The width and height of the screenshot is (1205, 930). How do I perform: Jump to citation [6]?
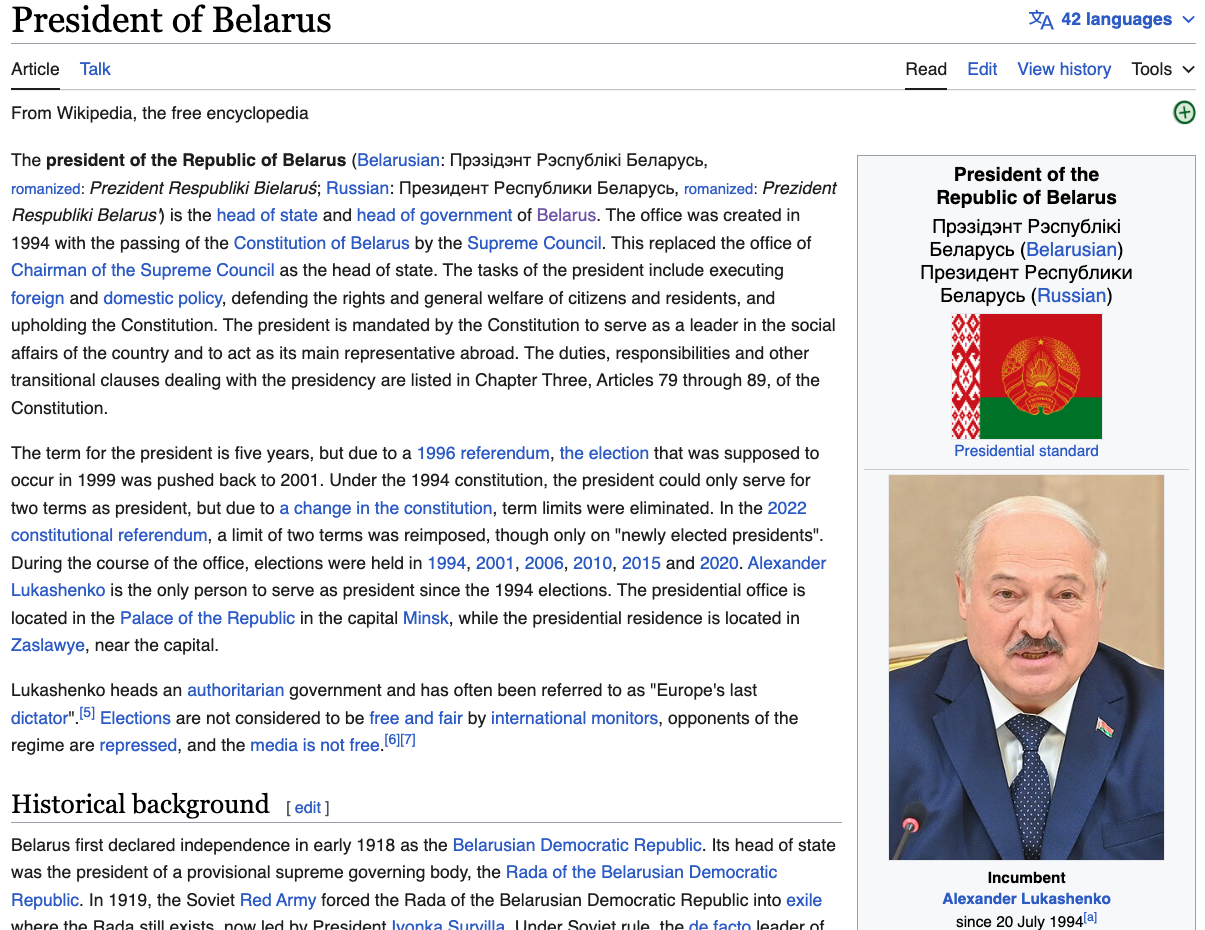392,740
